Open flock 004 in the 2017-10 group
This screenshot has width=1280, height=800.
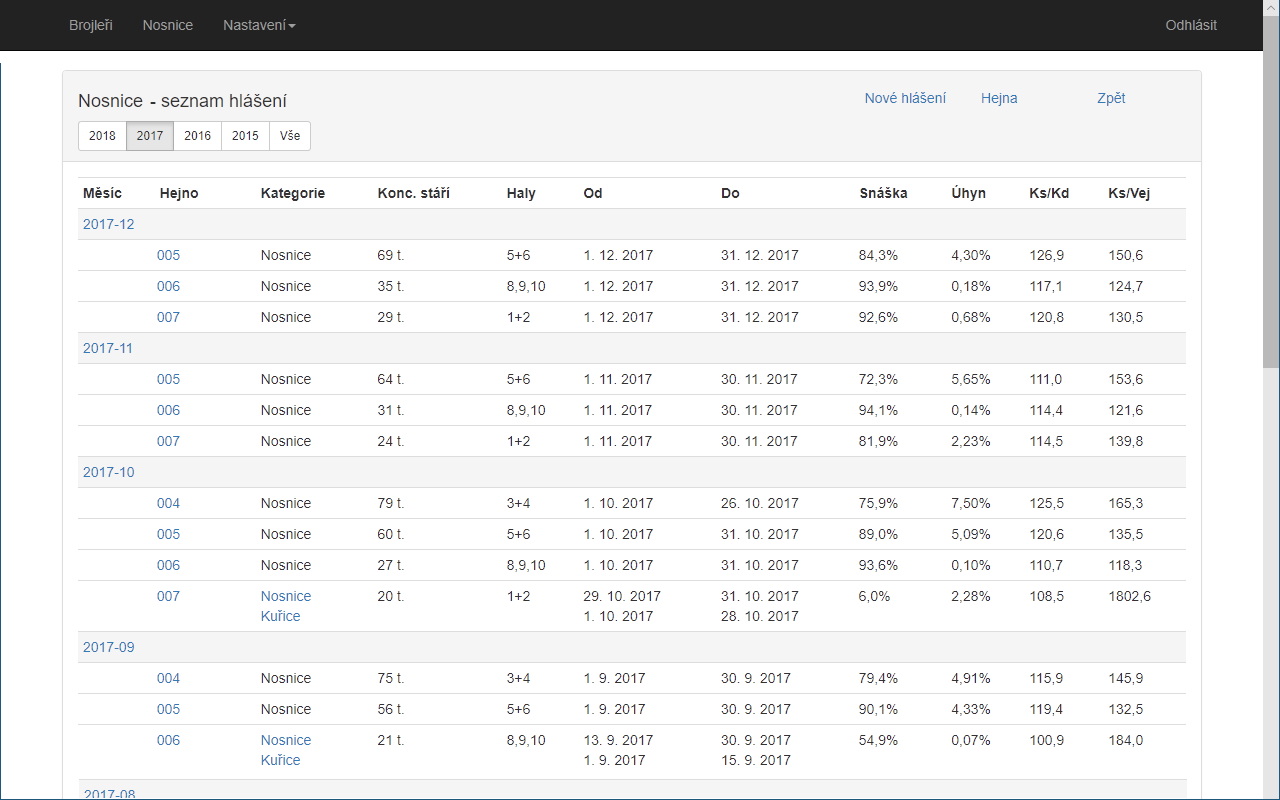pyautogui.click(x=168, y=503)
